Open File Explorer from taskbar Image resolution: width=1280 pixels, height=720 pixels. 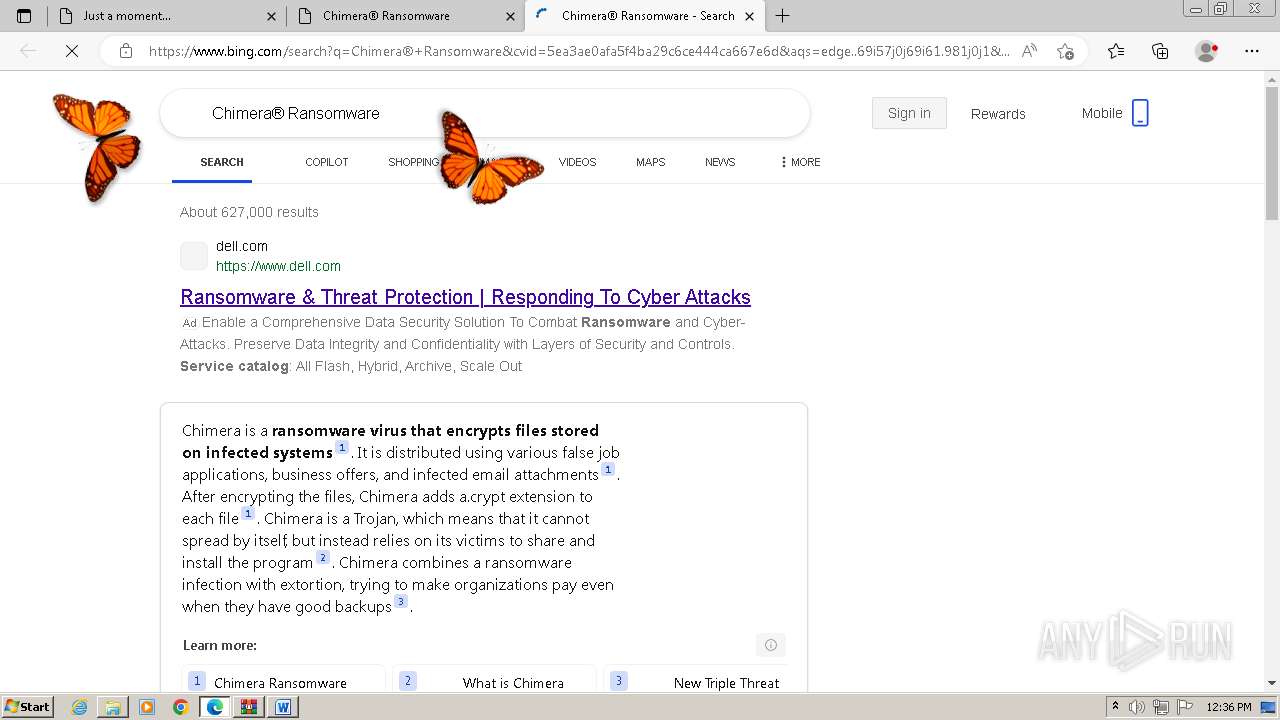point(113,707)
